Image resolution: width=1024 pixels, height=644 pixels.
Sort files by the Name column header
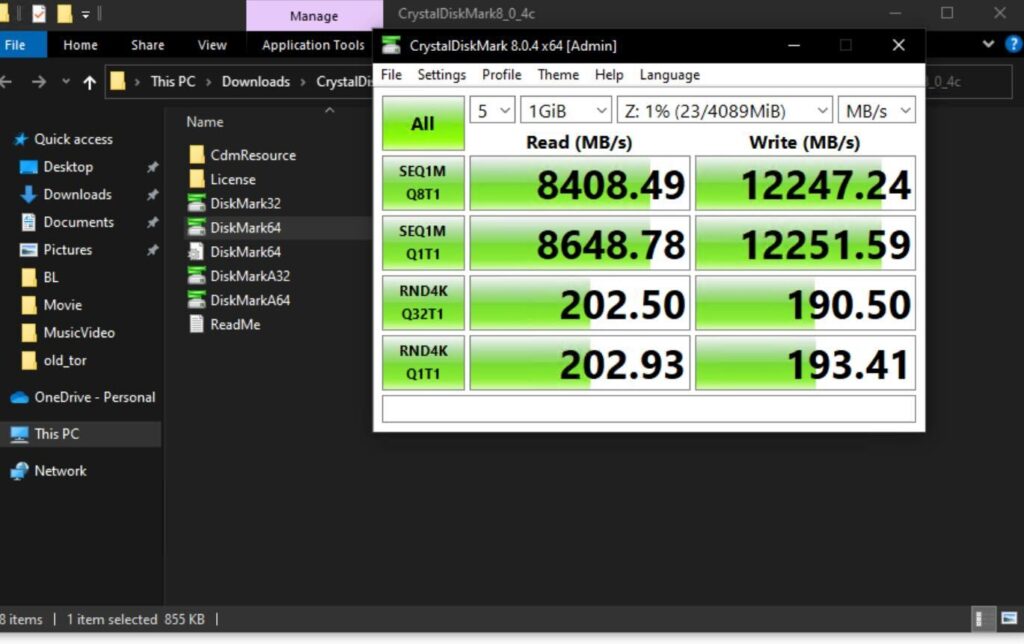click(204, 122)
